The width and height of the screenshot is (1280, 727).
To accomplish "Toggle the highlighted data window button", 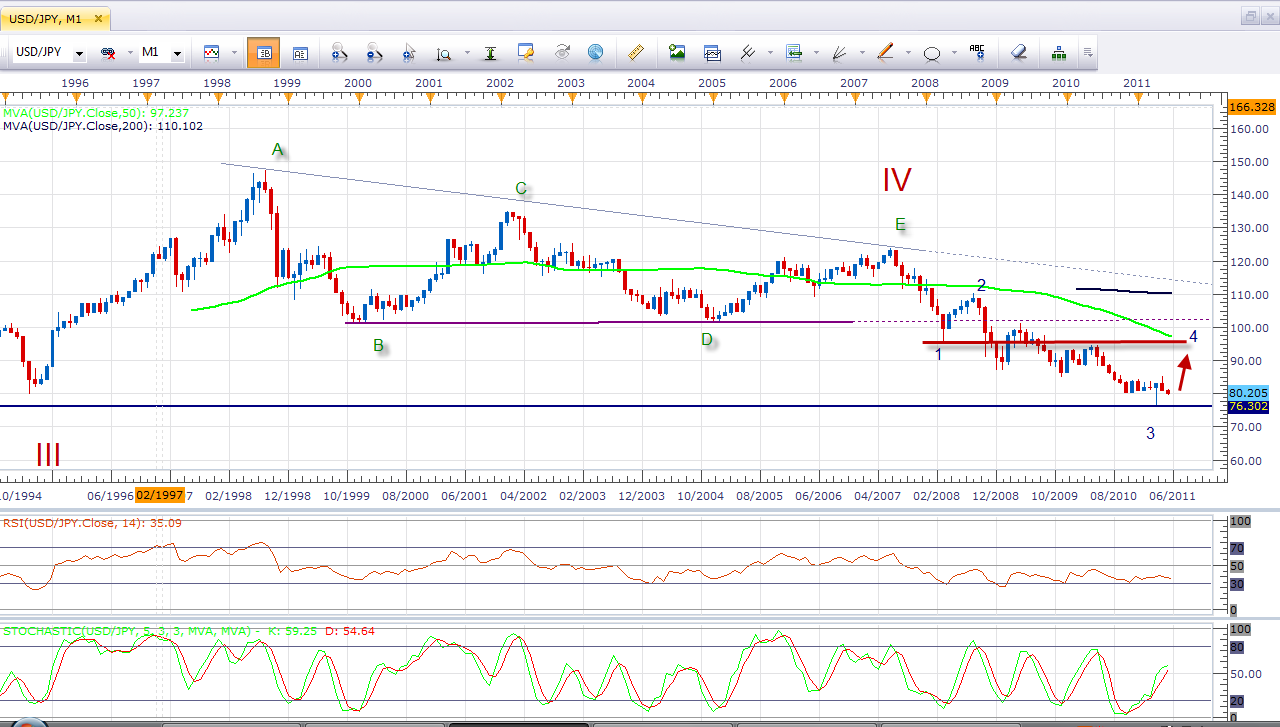I will (x=263, y=53).
